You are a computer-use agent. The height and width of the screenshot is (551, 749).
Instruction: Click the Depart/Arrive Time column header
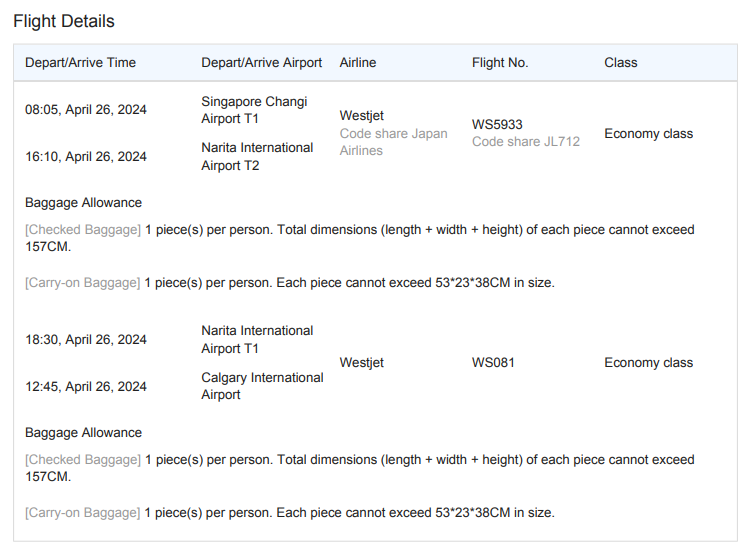point(80,62)
